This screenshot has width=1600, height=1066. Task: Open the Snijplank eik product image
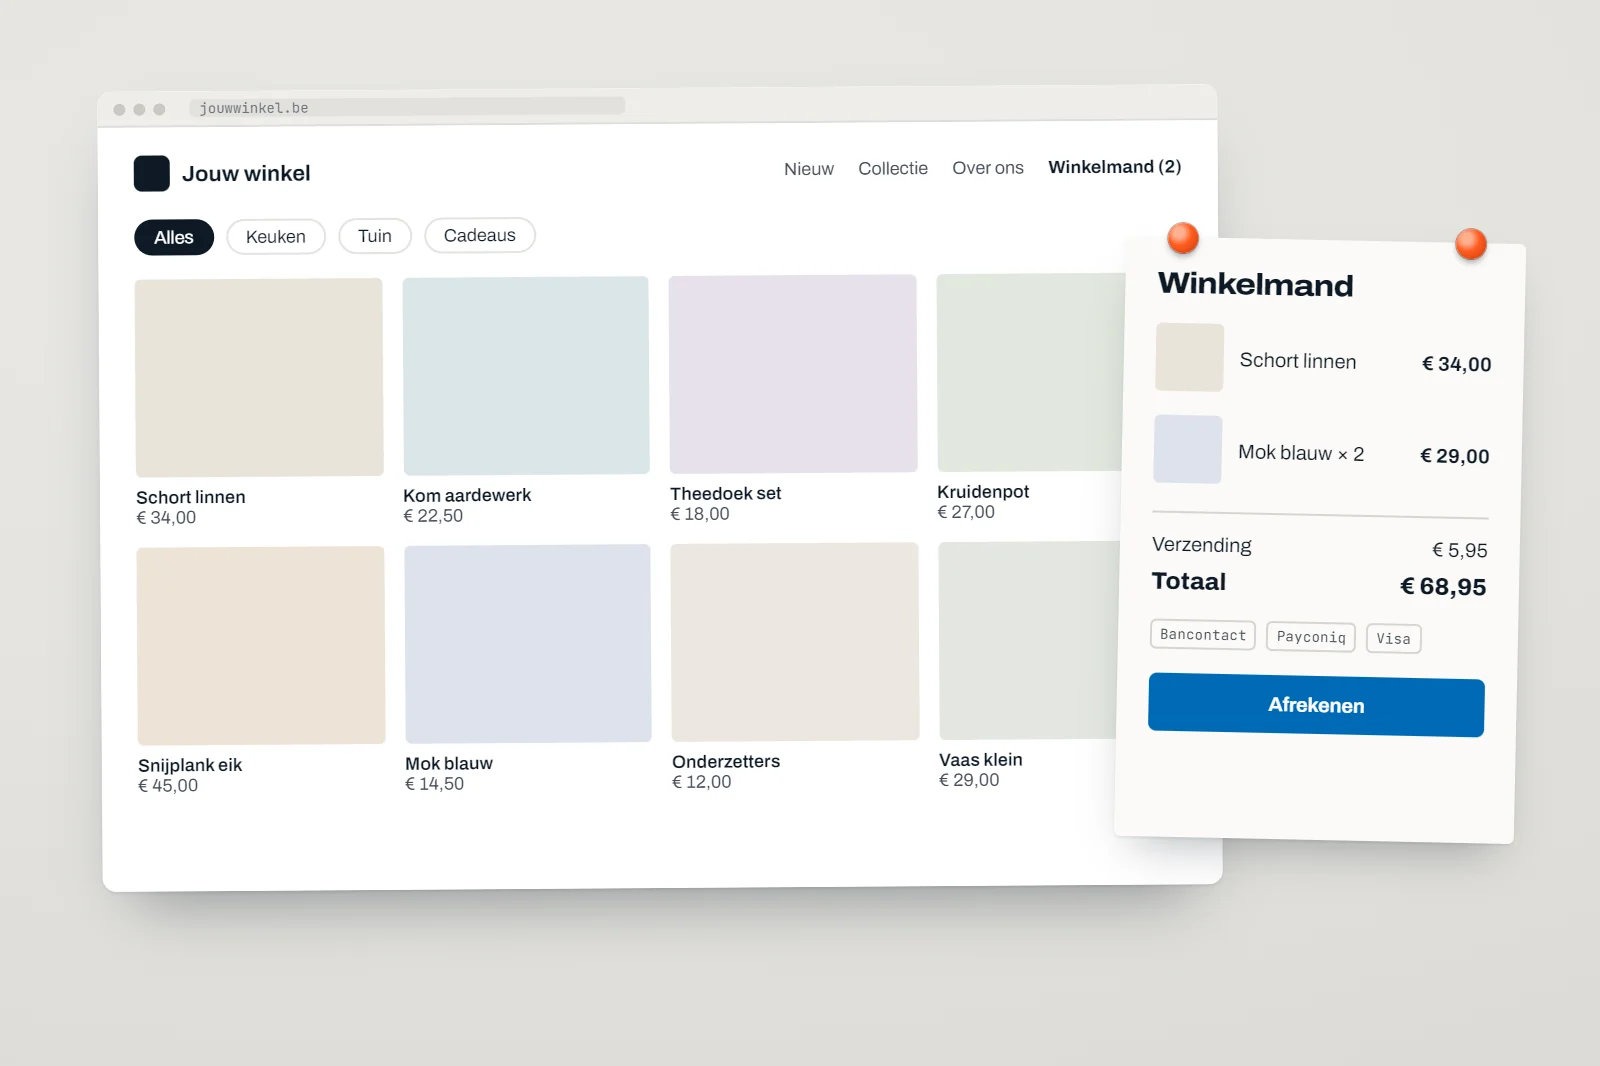pos(261,645)
